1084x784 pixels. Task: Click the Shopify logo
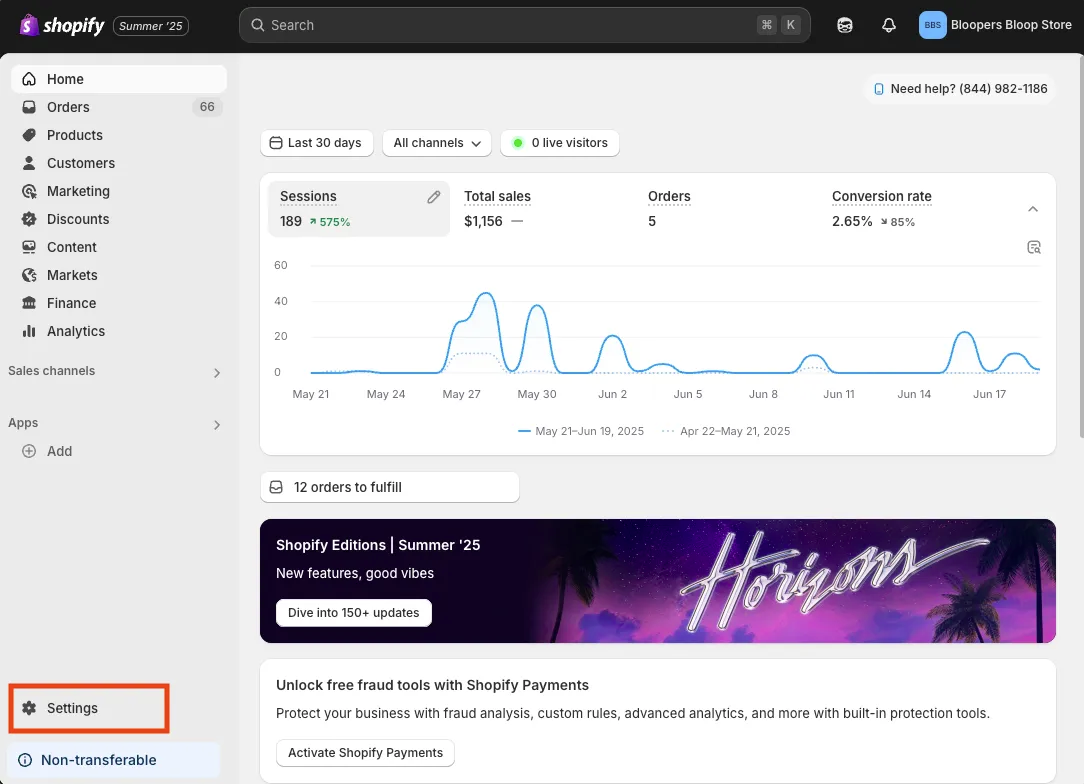tap(62, 26)
